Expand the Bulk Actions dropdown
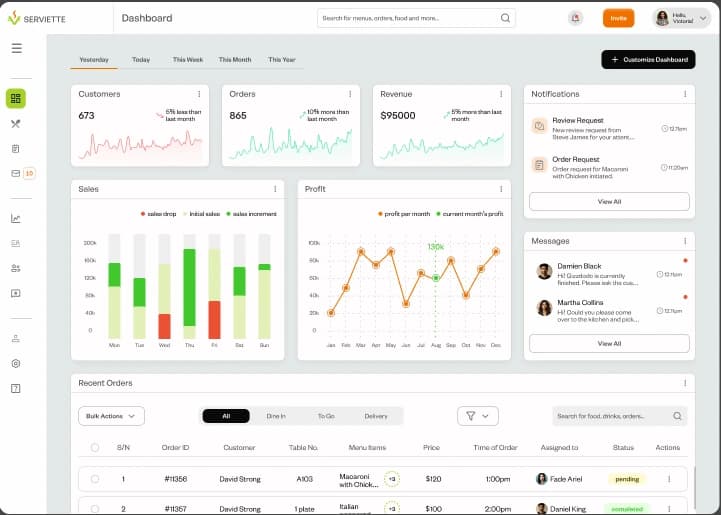 [111, 416]
